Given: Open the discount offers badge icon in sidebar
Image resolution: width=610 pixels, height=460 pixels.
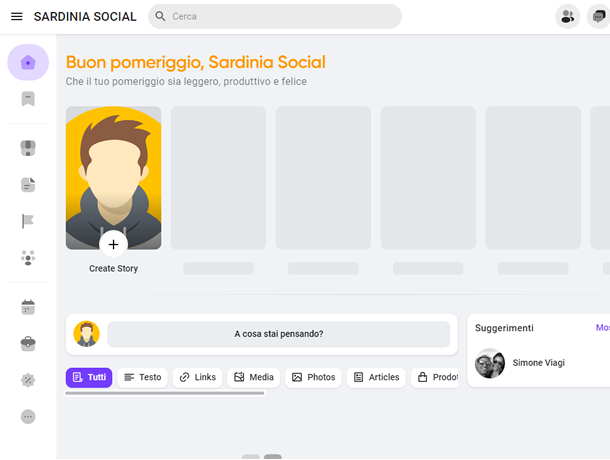Looking at the screenshot, I should click(x=28, y=380).
